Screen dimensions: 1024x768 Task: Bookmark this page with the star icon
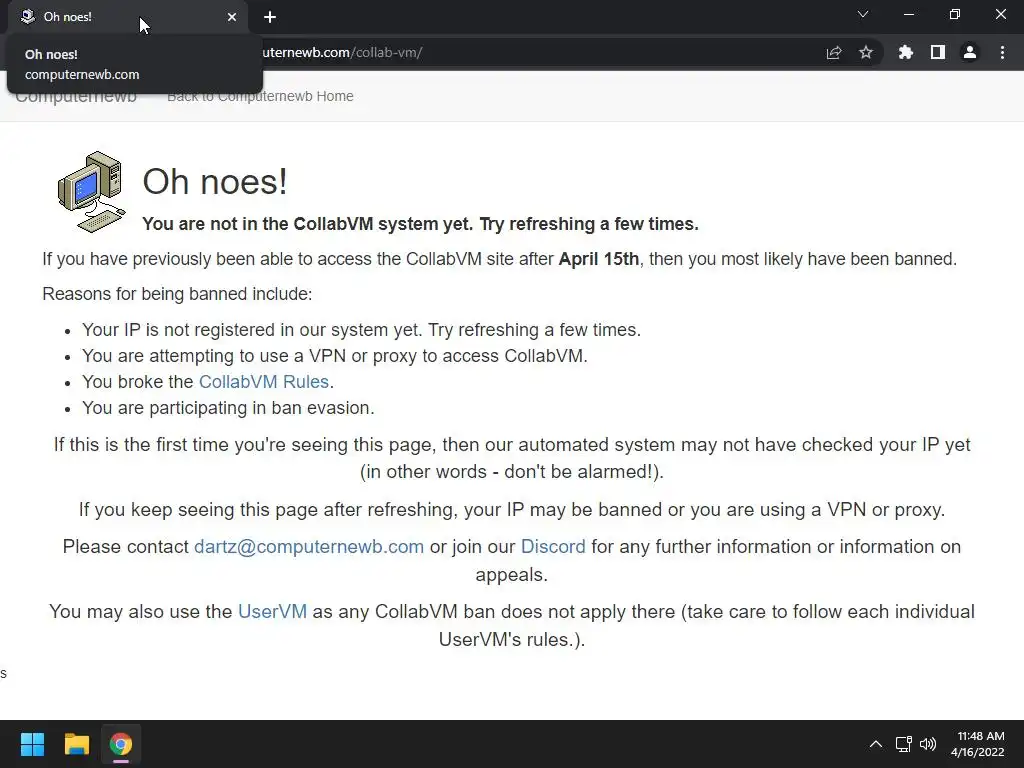coord(866,52)
